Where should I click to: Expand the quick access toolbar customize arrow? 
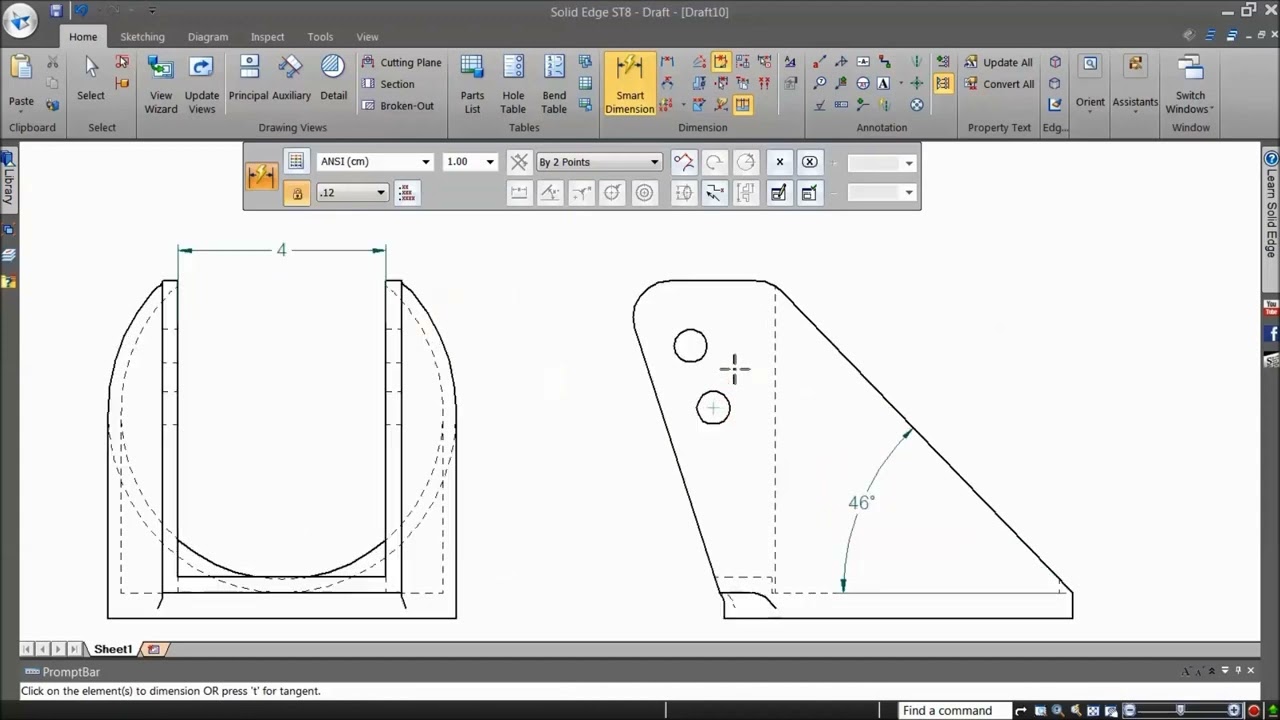152,11
